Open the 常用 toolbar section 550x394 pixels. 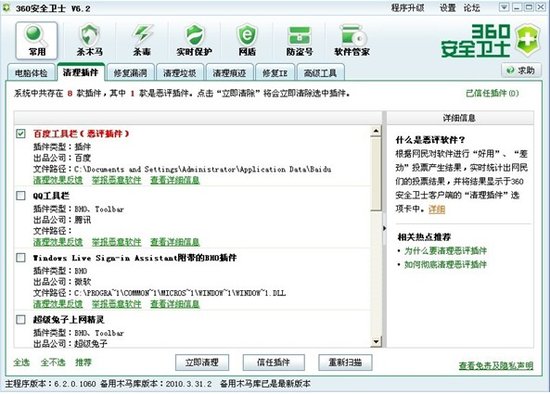point(36,41)
